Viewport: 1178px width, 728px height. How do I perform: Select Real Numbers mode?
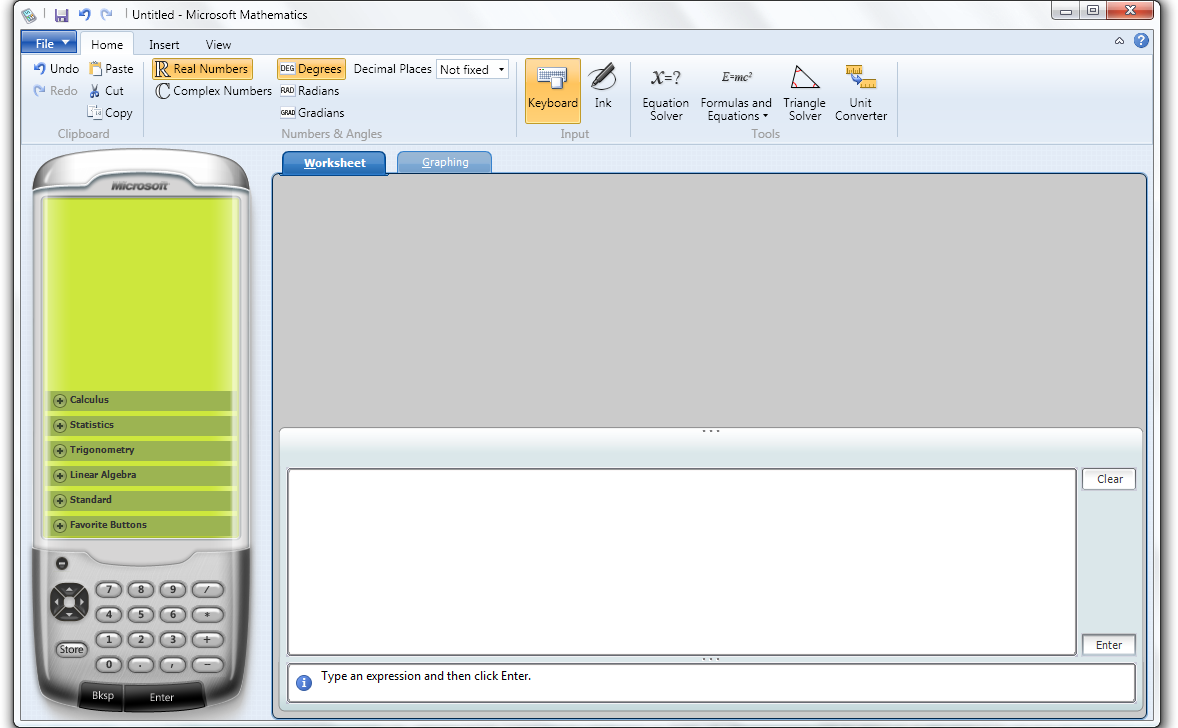pyautogui.click(x=202, y=69)
